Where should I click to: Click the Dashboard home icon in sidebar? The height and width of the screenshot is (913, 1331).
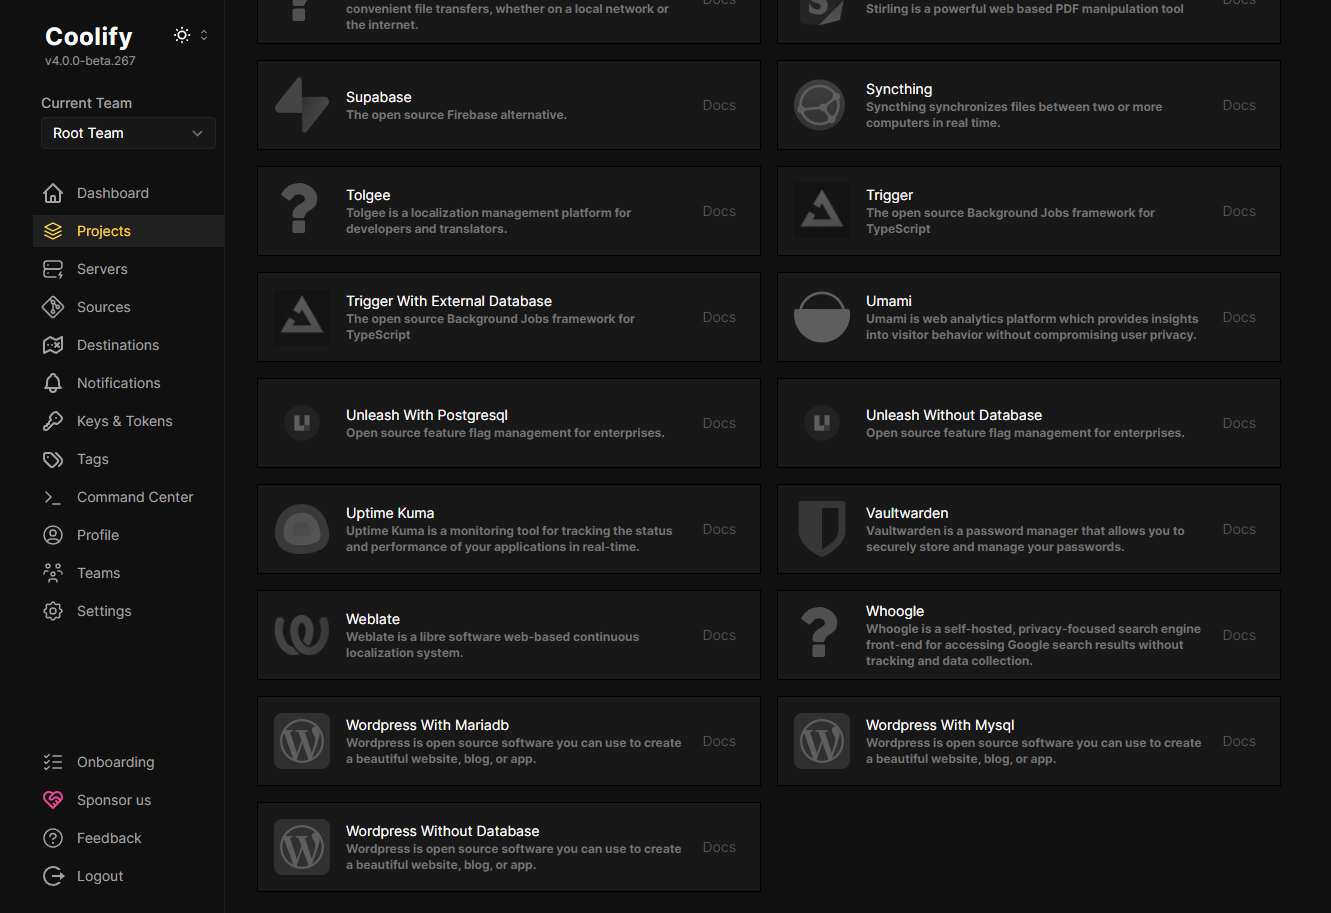pyautogui.click(x=53, y=193)
